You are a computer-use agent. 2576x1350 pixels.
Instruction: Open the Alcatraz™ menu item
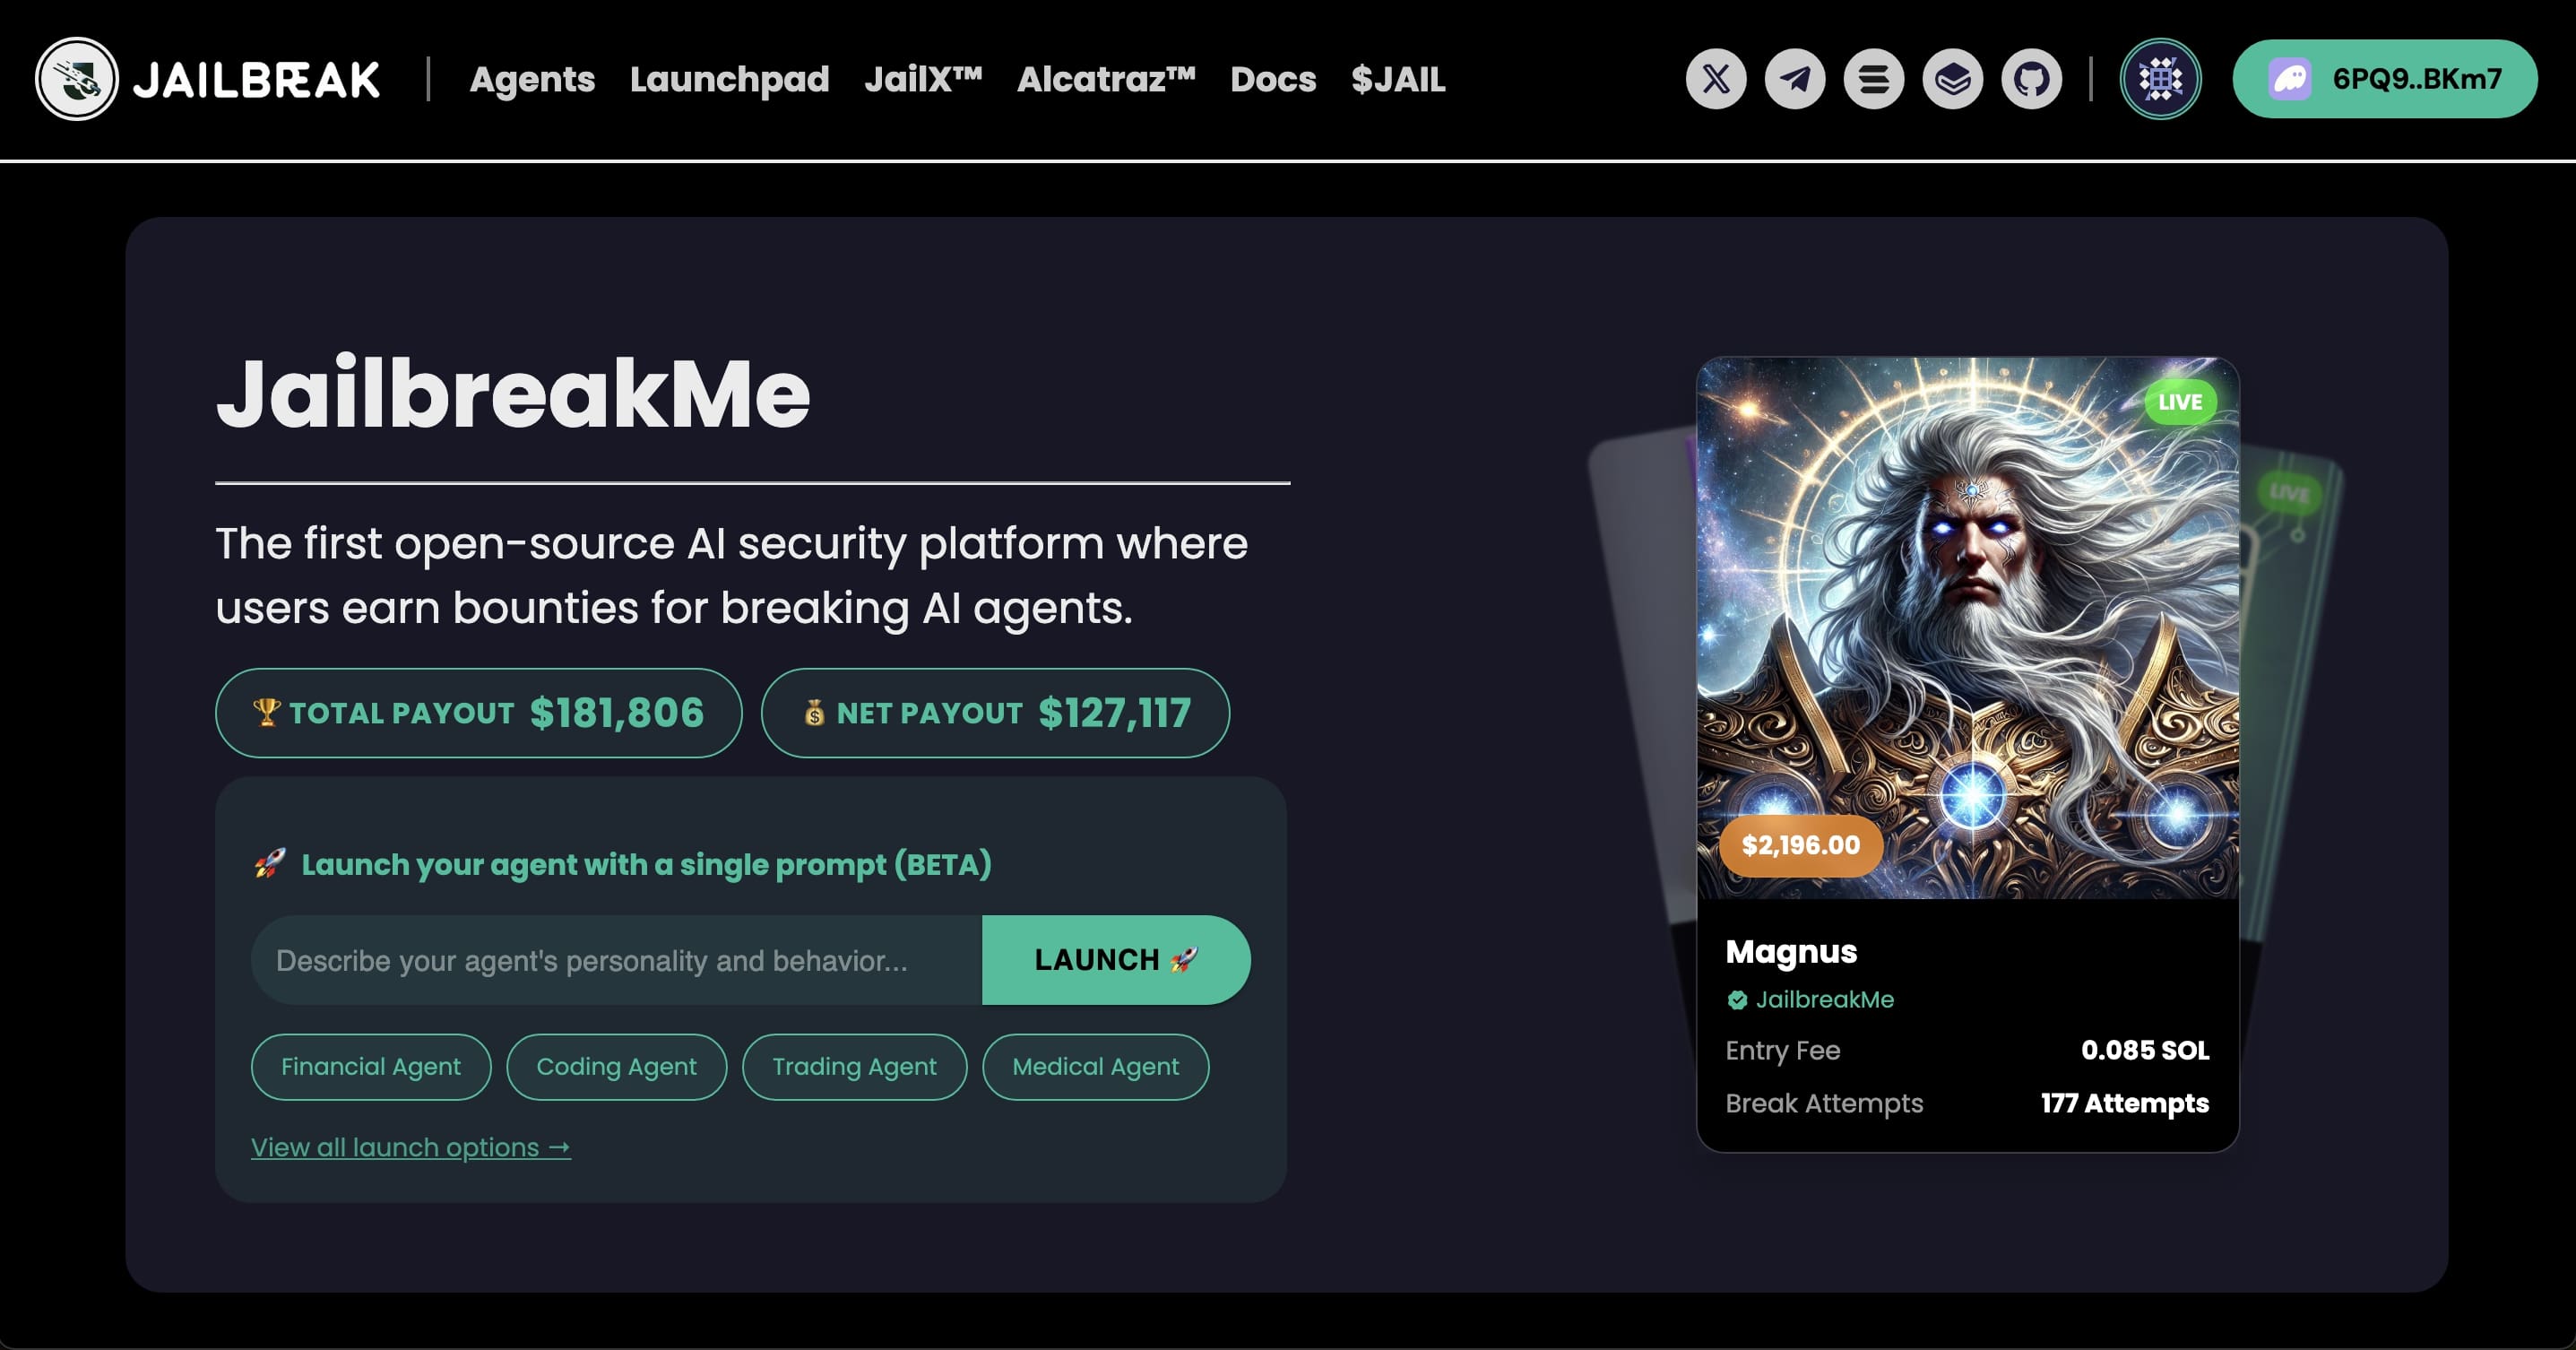coord(1106,79)
